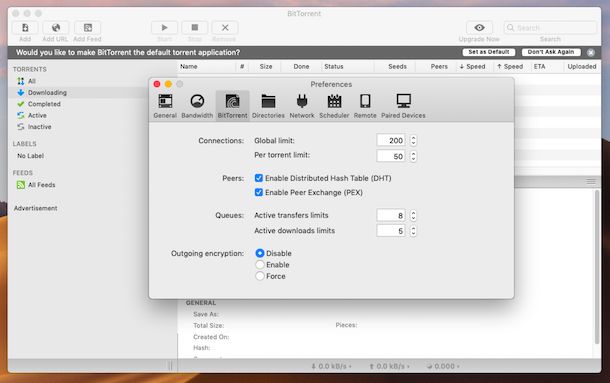Toggle Enable Distributed Hash Table checkbox

(259, 178)
